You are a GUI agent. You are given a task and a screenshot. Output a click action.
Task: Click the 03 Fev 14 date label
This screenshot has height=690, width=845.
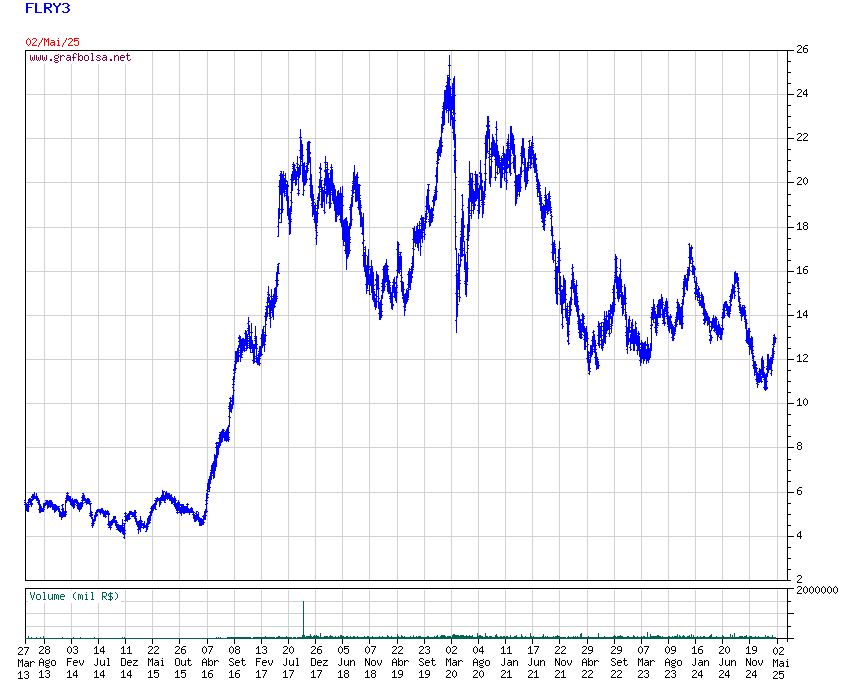[x=74, y=663]
